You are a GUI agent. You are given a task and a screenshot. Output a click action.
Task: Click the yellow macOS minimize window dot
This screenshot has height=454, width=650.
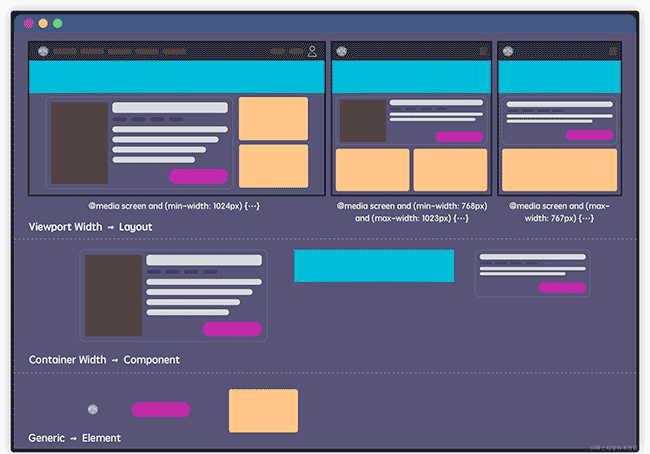click(x=43, y=23)
